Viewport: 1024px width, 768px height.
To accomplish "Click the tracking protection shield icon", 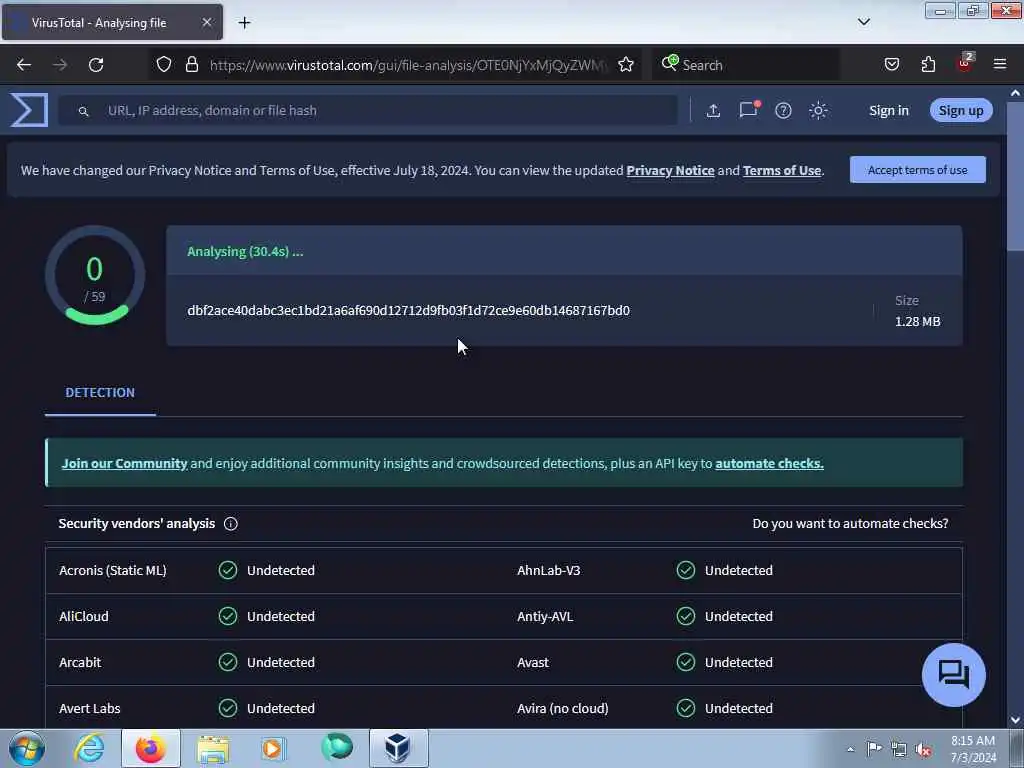I will 164,64.
